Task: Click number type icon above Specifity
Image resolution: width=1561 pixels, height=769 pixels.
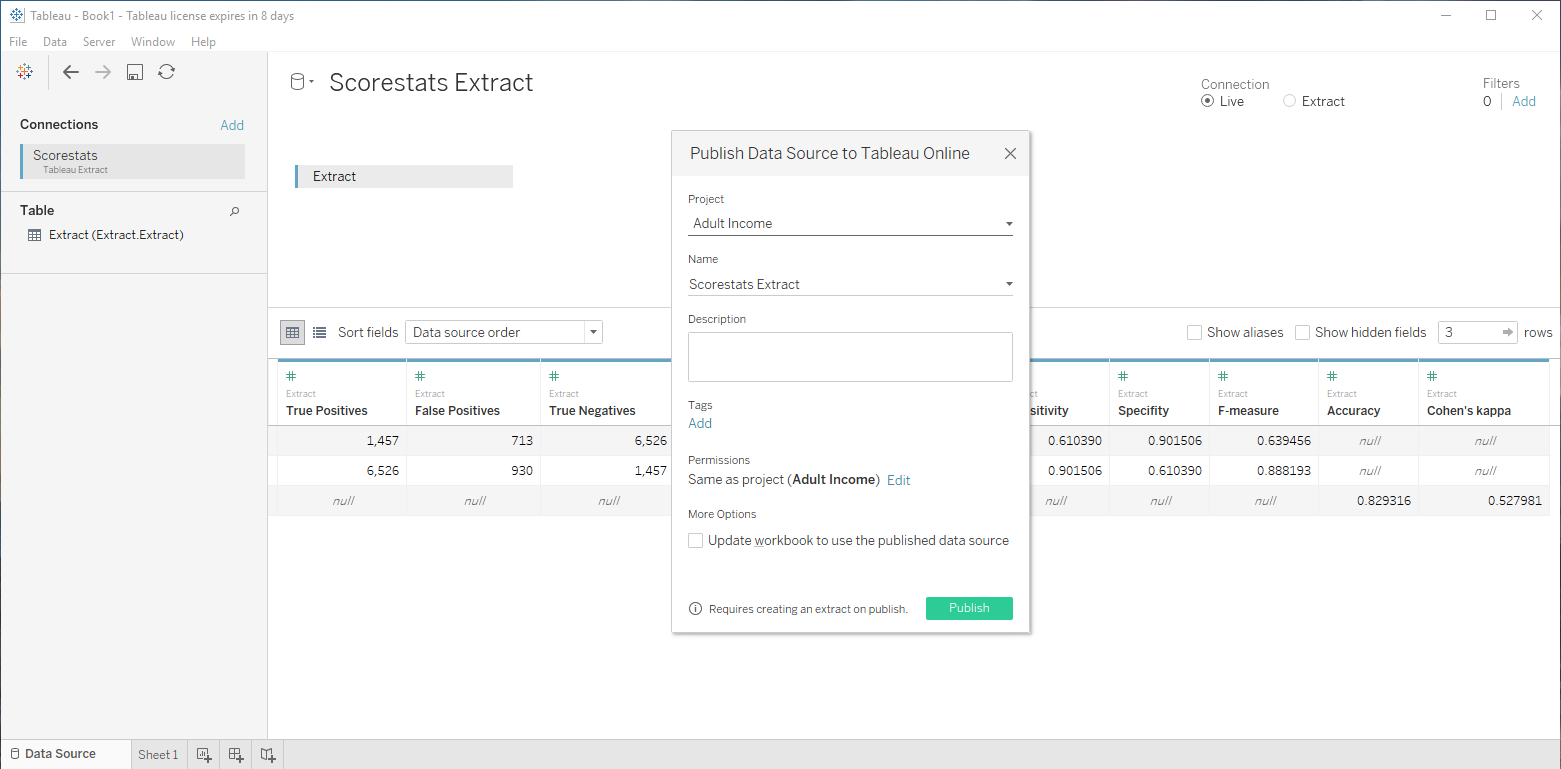Action: (1124, 376)
